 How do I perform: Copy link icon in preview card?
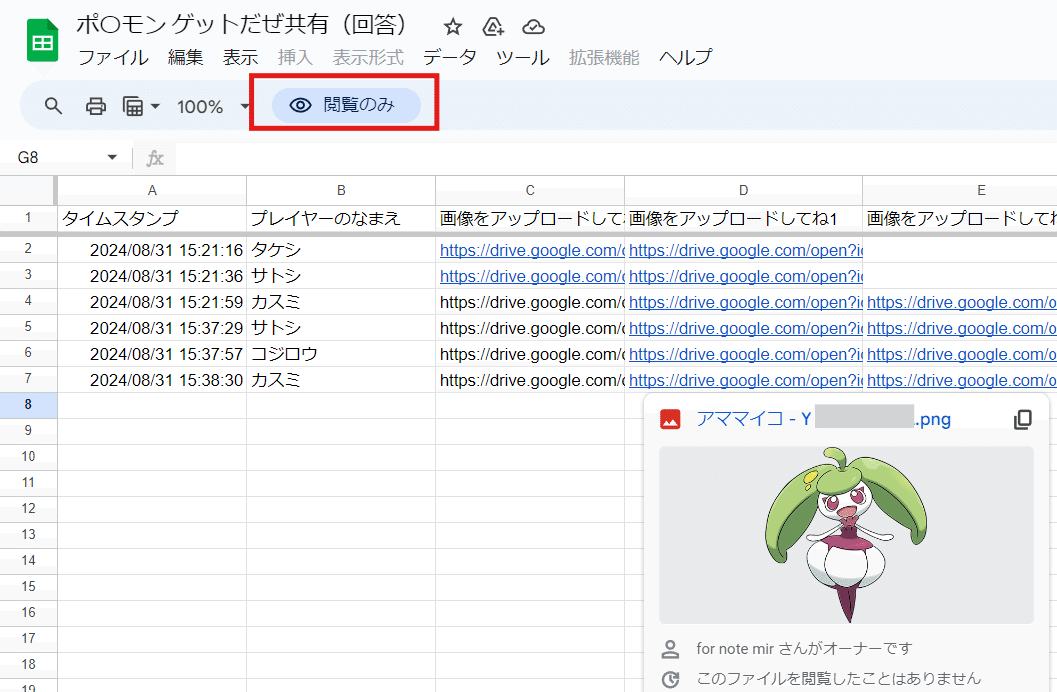coord(1023,419)
